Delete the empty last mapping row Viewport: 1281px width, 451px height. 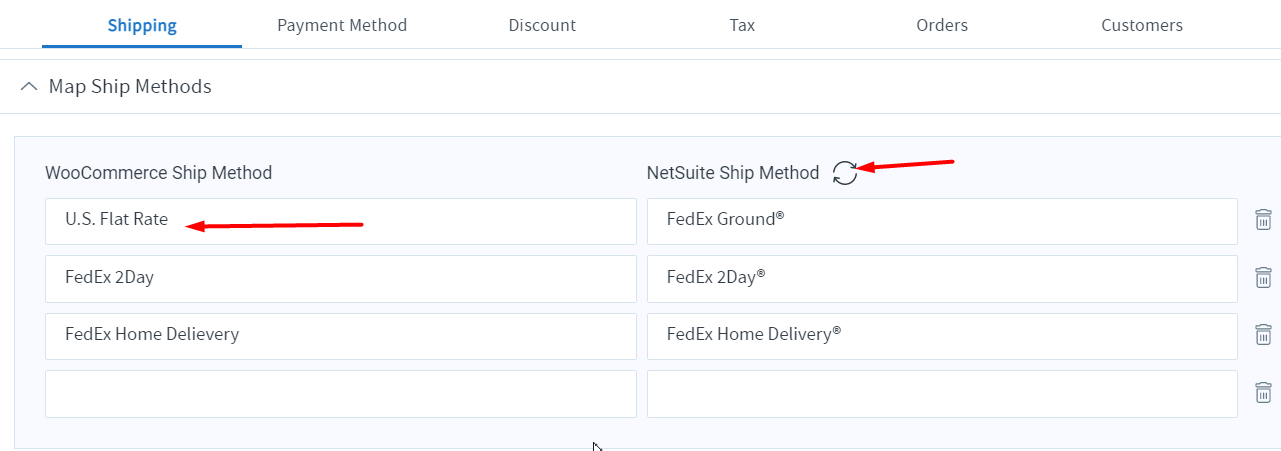click(x=1263, y=393)
